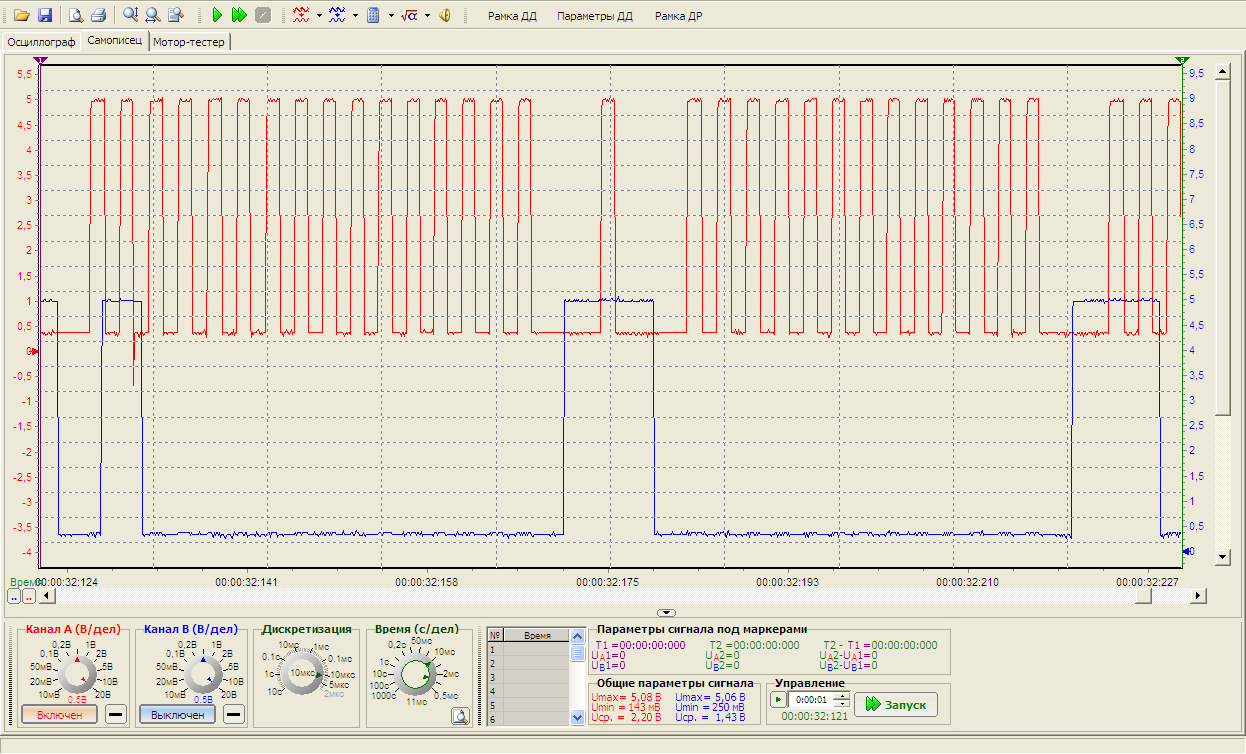Click the waveform horizontal scrollbar right arrow
The width and height of the screenshot is (1246, 754).
(x=1198, y=596)
